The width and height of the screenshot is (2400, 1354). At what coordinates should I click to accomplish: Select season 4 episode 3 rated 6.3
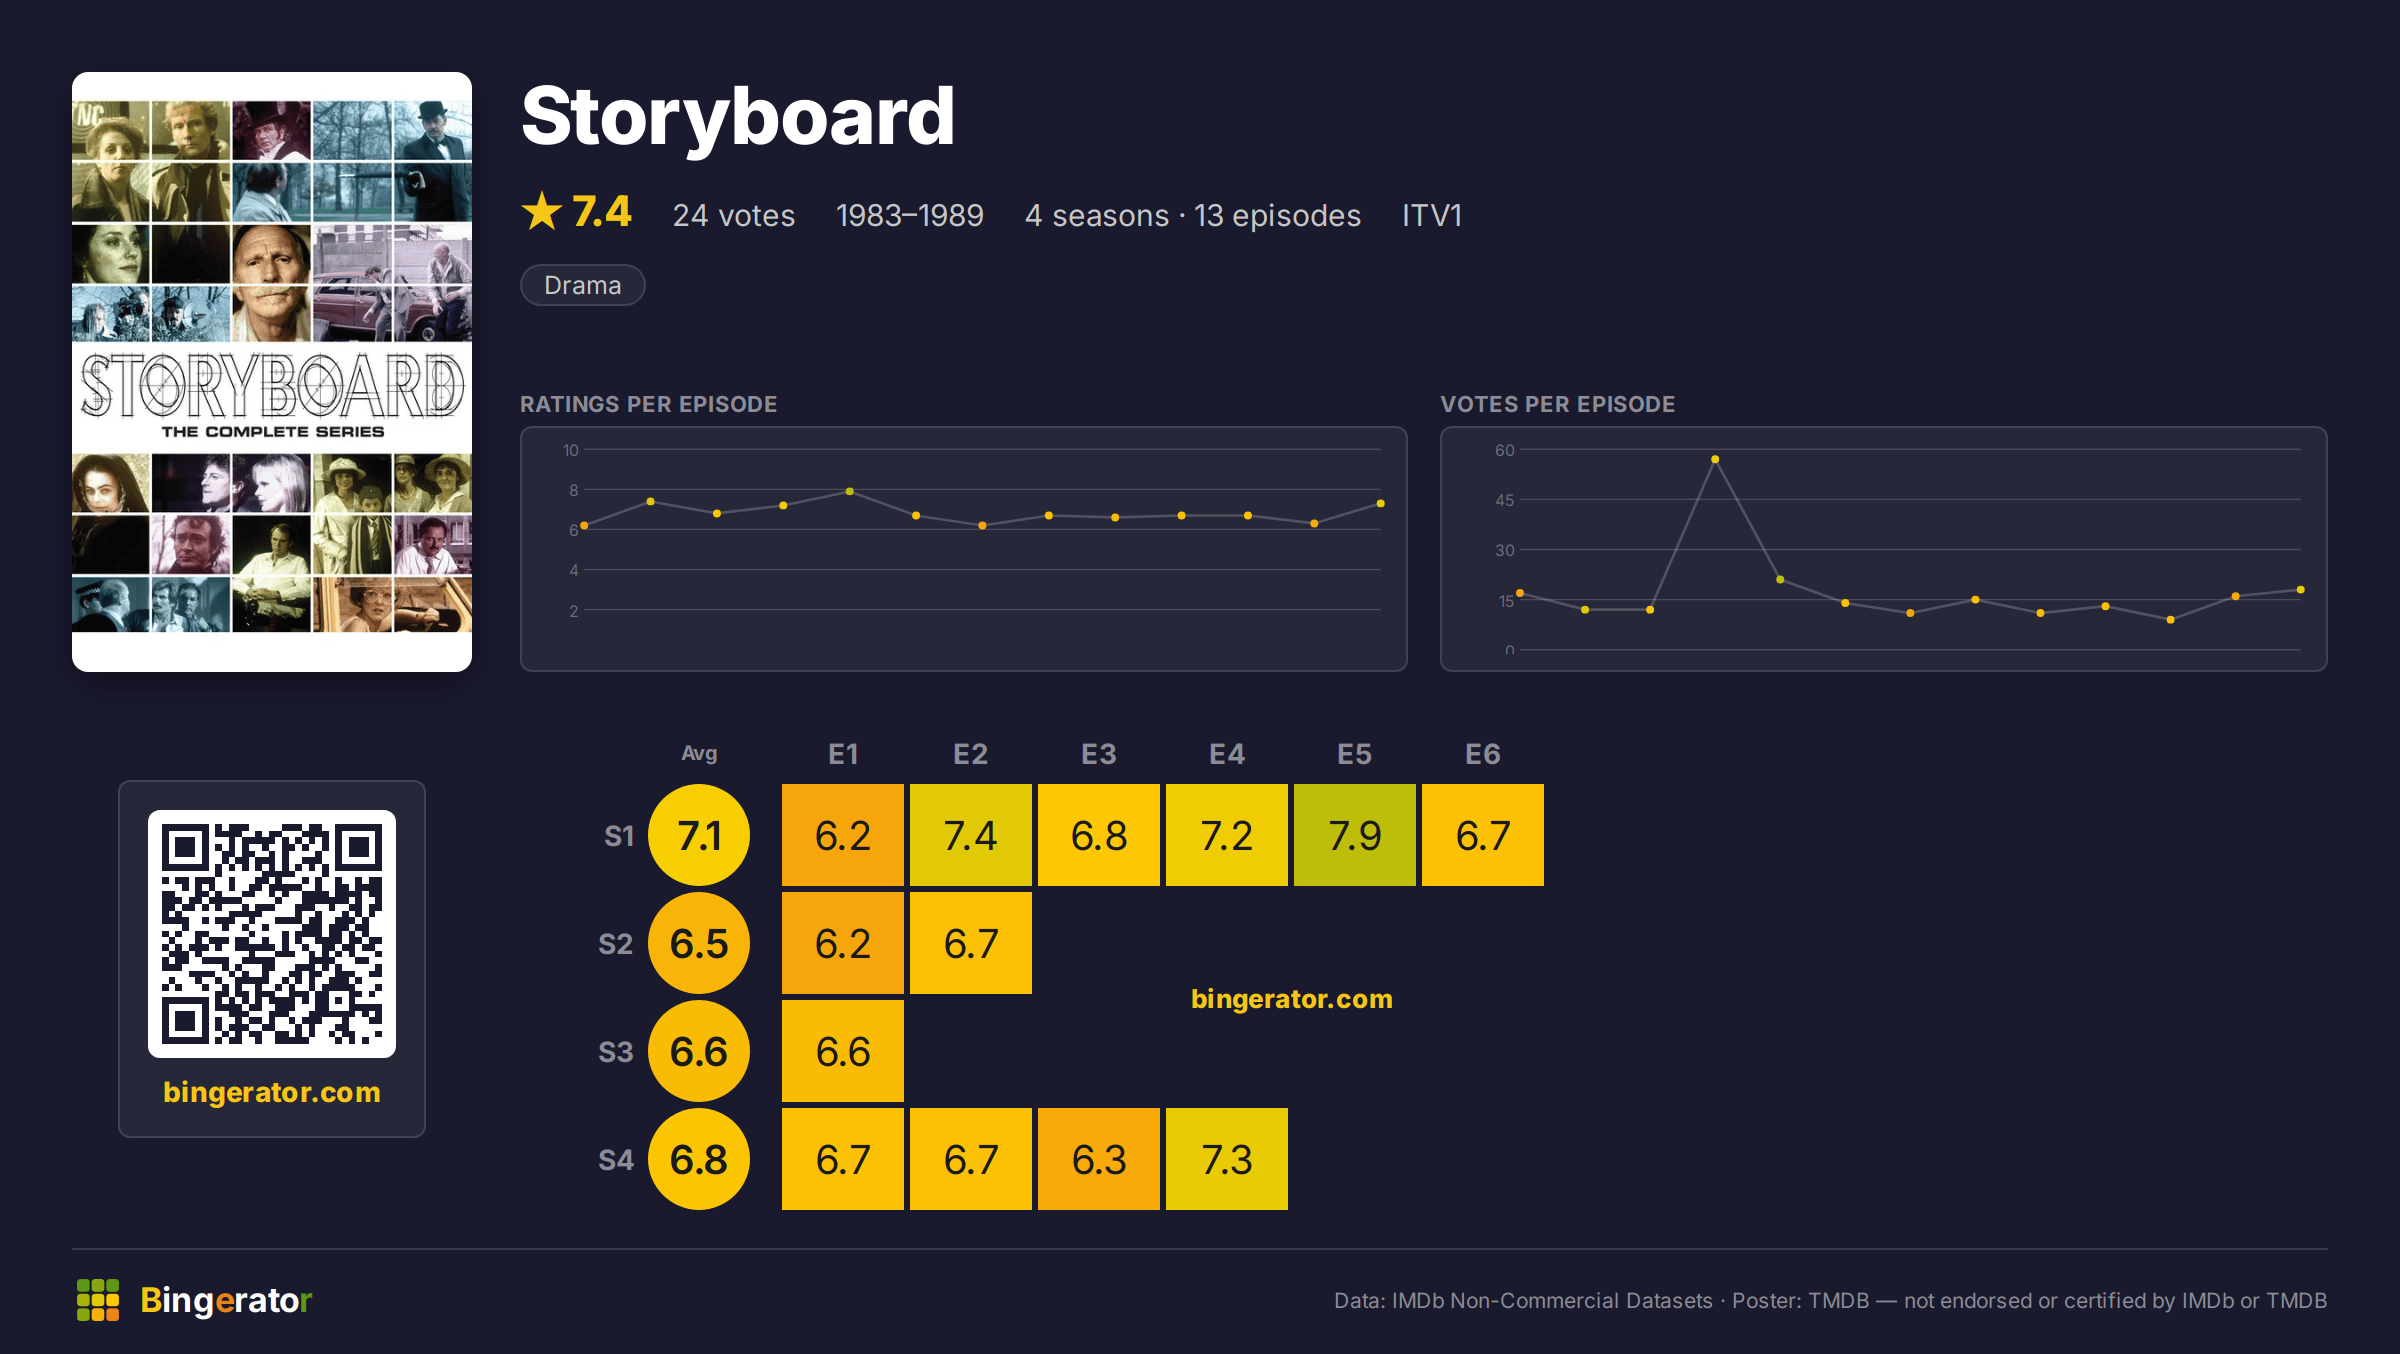point(1099,1159)
